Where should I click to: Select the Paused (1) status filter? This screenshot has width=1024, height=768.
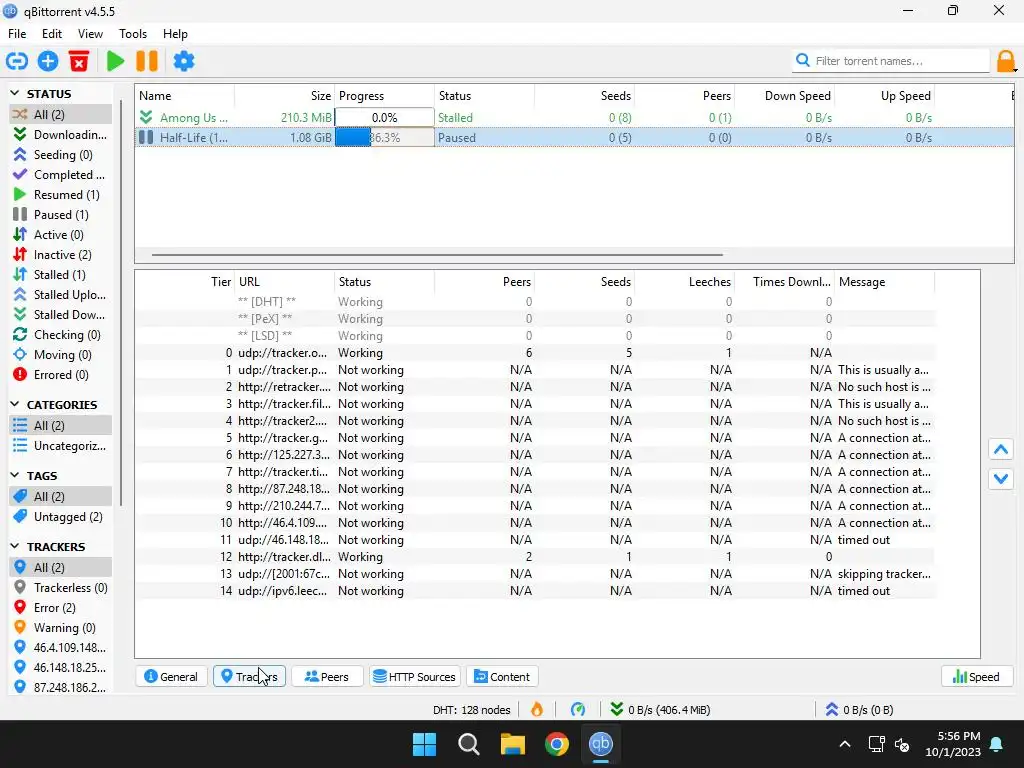[61, 215]
